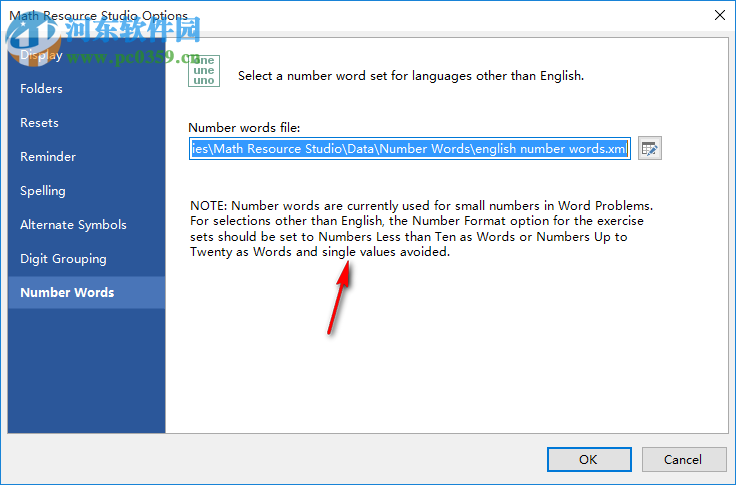Screen dimensions: 736x485
Task: Click the browse number words file icon
Action: pos(650,148)
